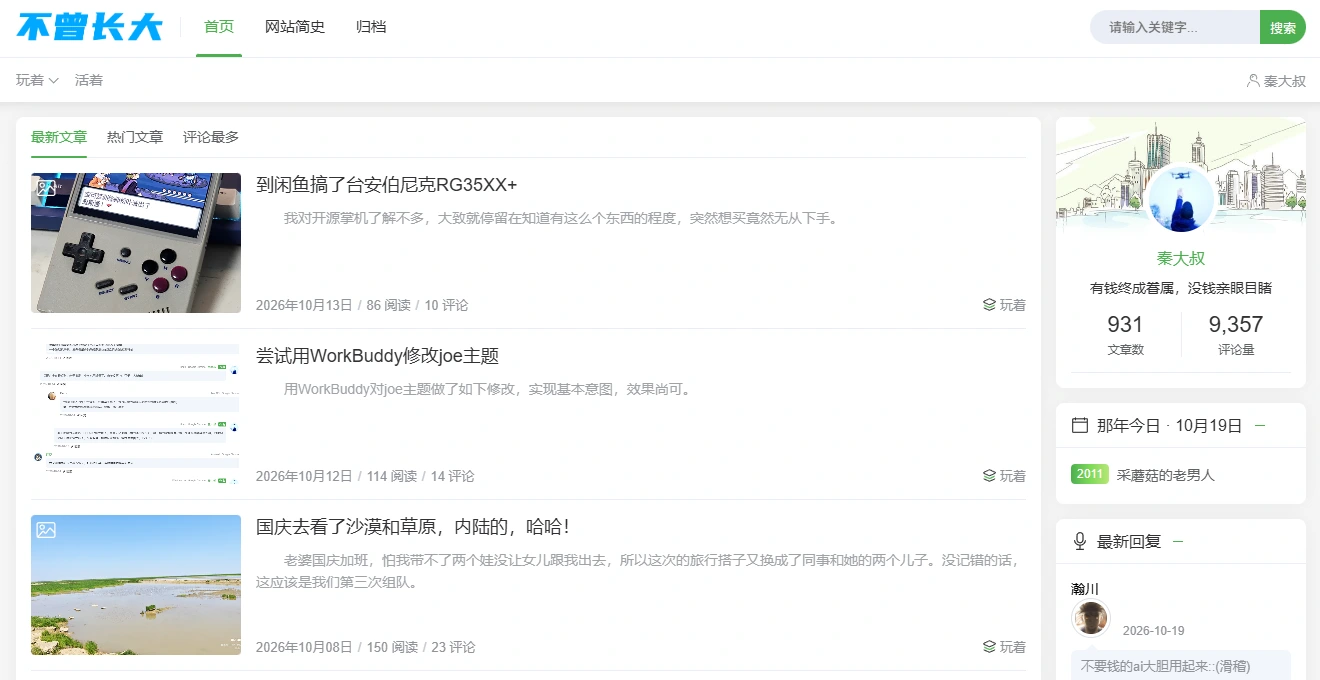The width and height of the screenshot is (1320, 680).
Task: Switch to the 热门文章 tab
Action: point(135,137)
